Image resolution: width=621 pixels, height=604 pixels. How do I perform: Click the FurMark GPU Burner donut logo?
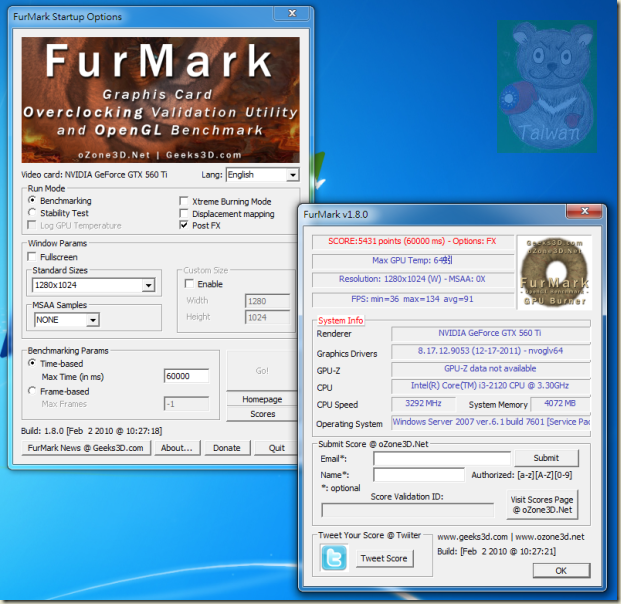pyautogui.click(x=554, y=272)
